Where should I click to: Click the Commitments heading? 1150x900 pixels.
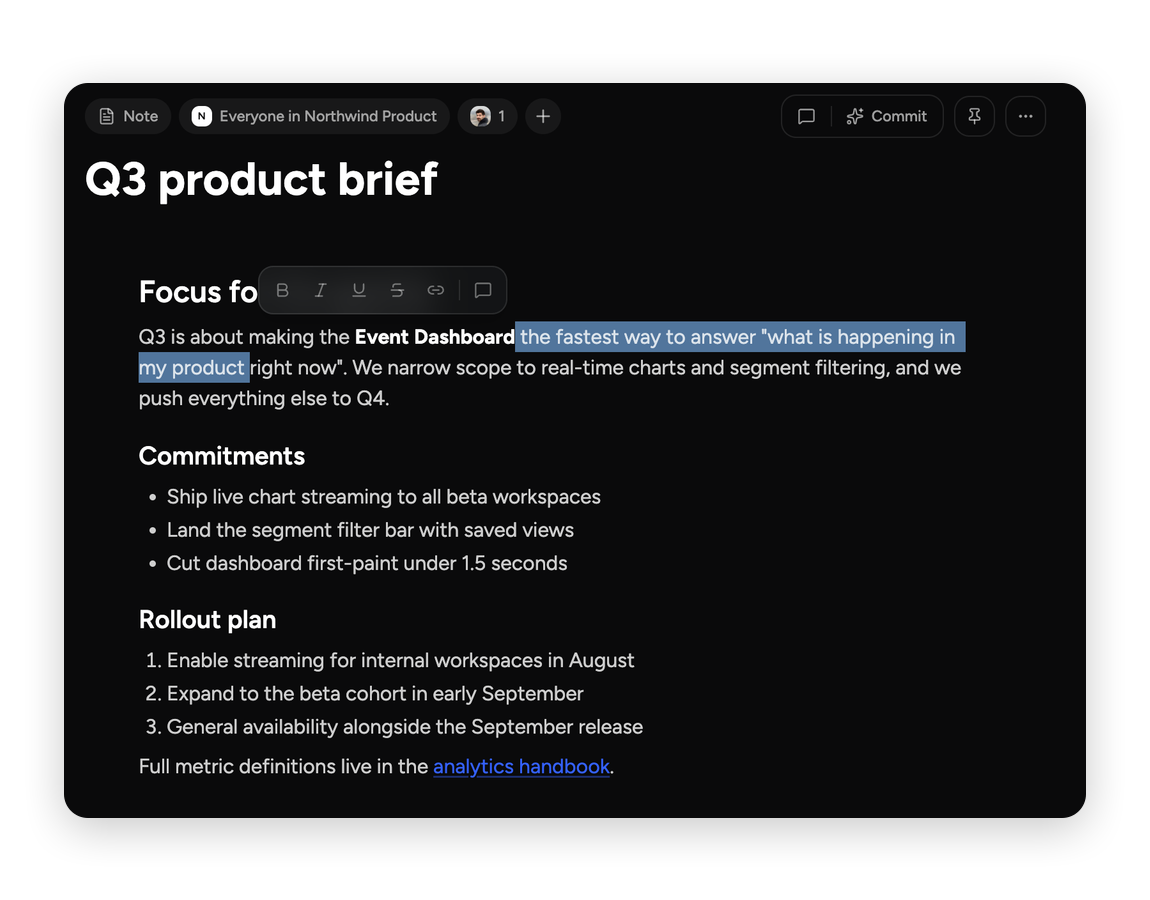[x=221, y=456]
